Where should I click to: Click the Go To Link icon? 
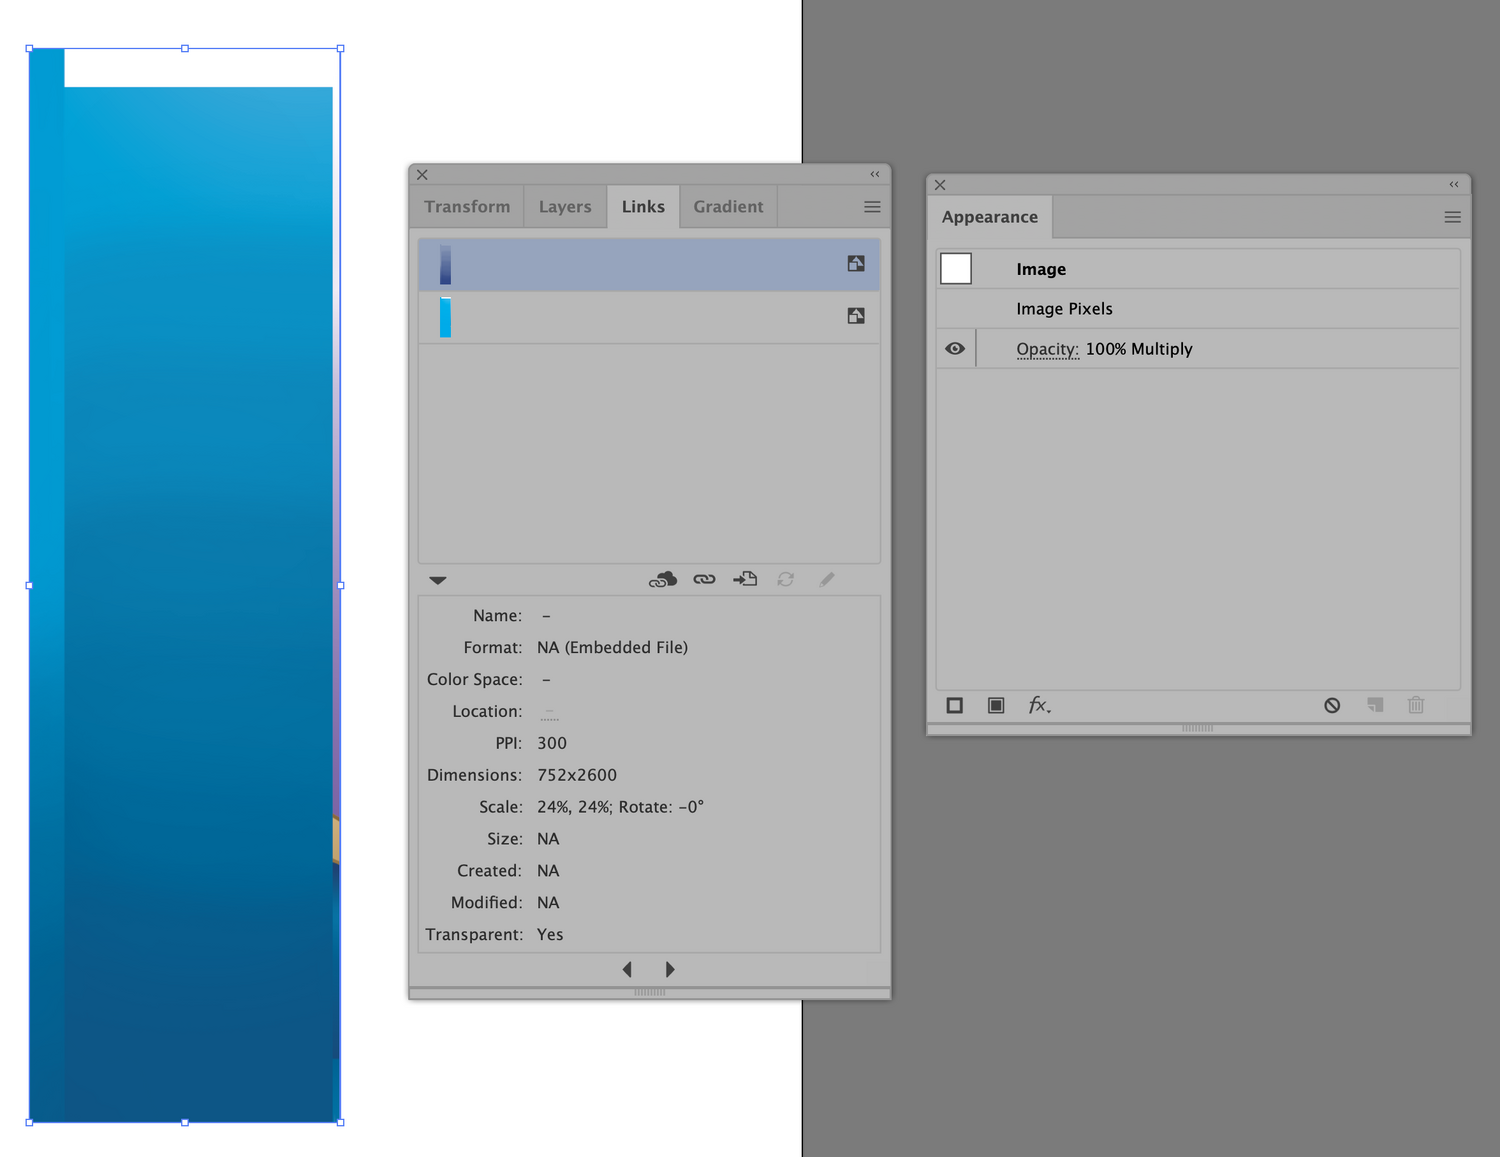point(744,579)
